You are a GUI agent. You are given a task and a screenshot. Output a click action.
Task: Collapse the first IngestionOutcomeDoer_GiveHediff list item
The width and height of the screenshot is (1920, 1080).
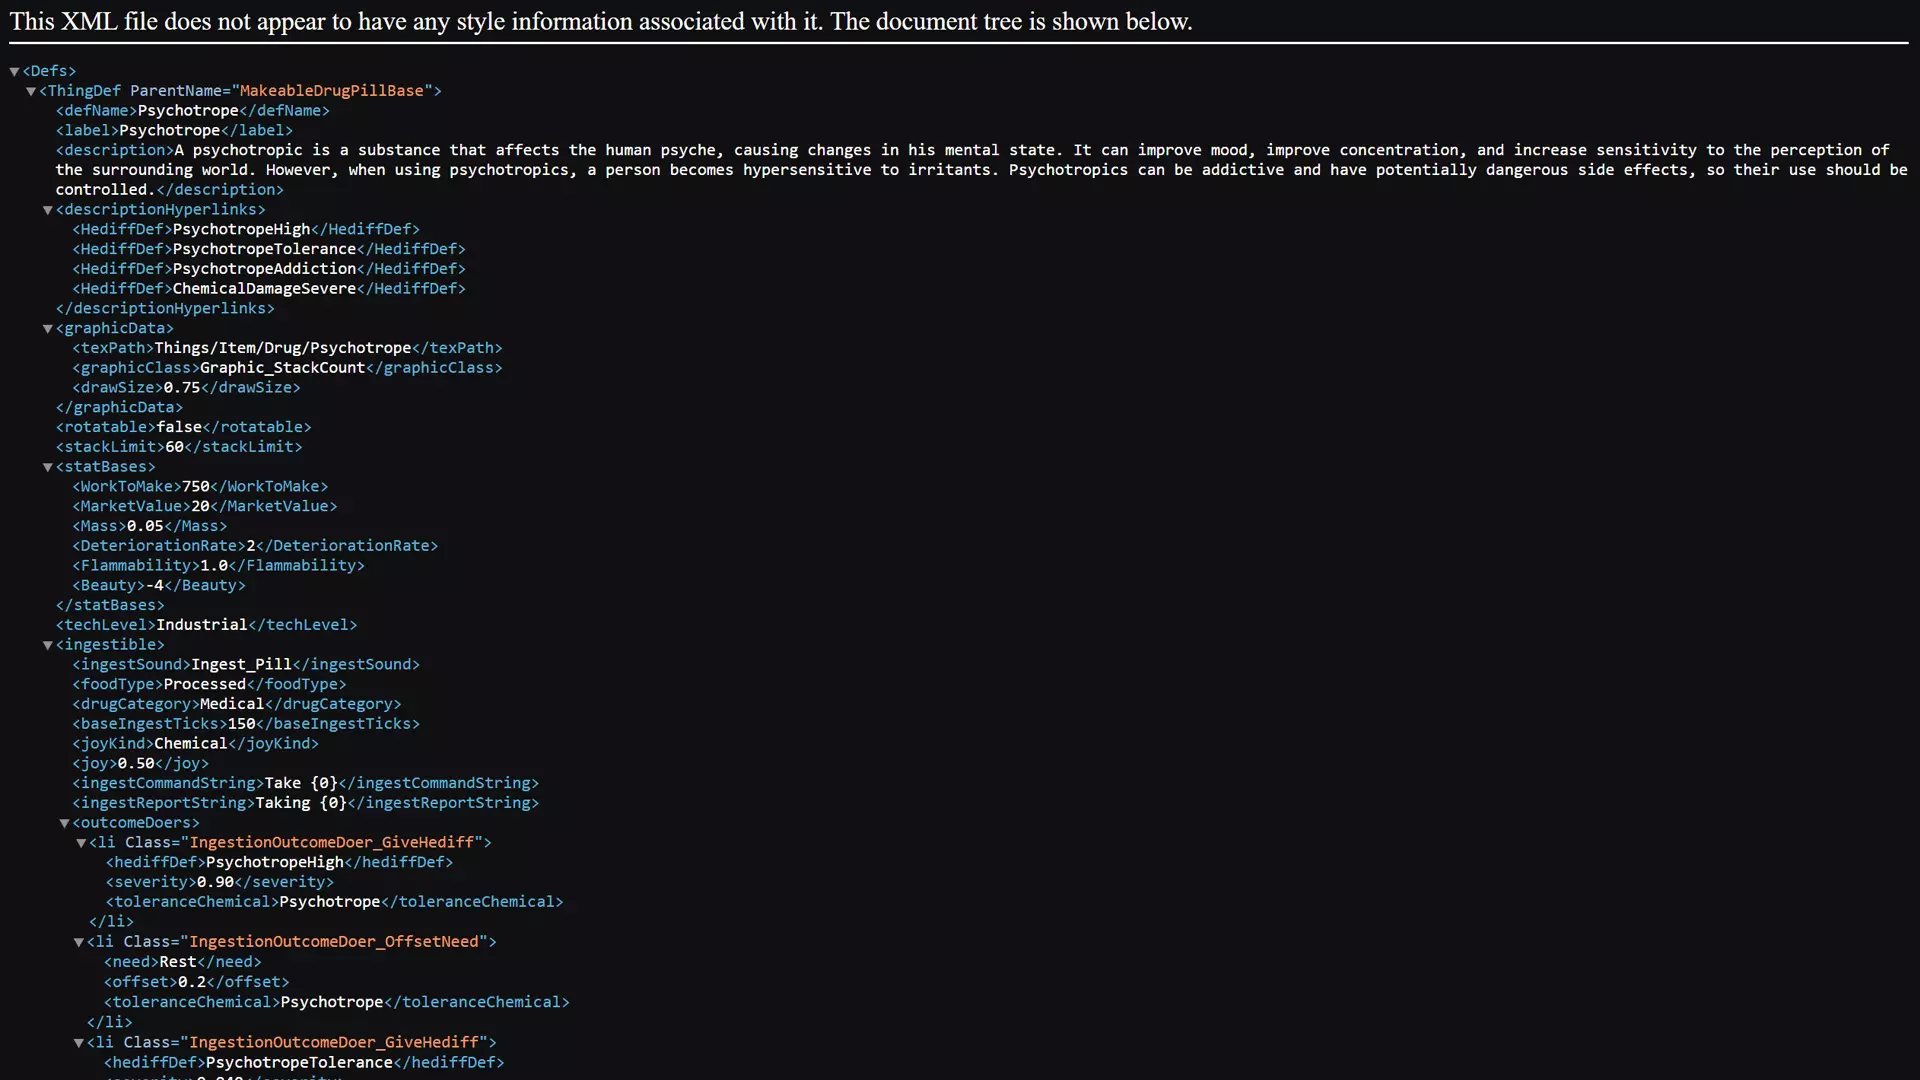click(81, 843)
